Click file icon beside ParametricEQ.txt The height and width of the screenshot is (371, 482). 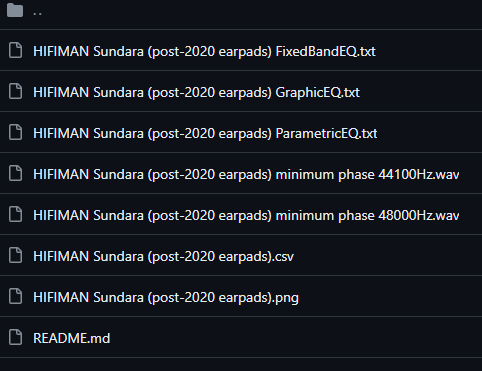[15, 133]
